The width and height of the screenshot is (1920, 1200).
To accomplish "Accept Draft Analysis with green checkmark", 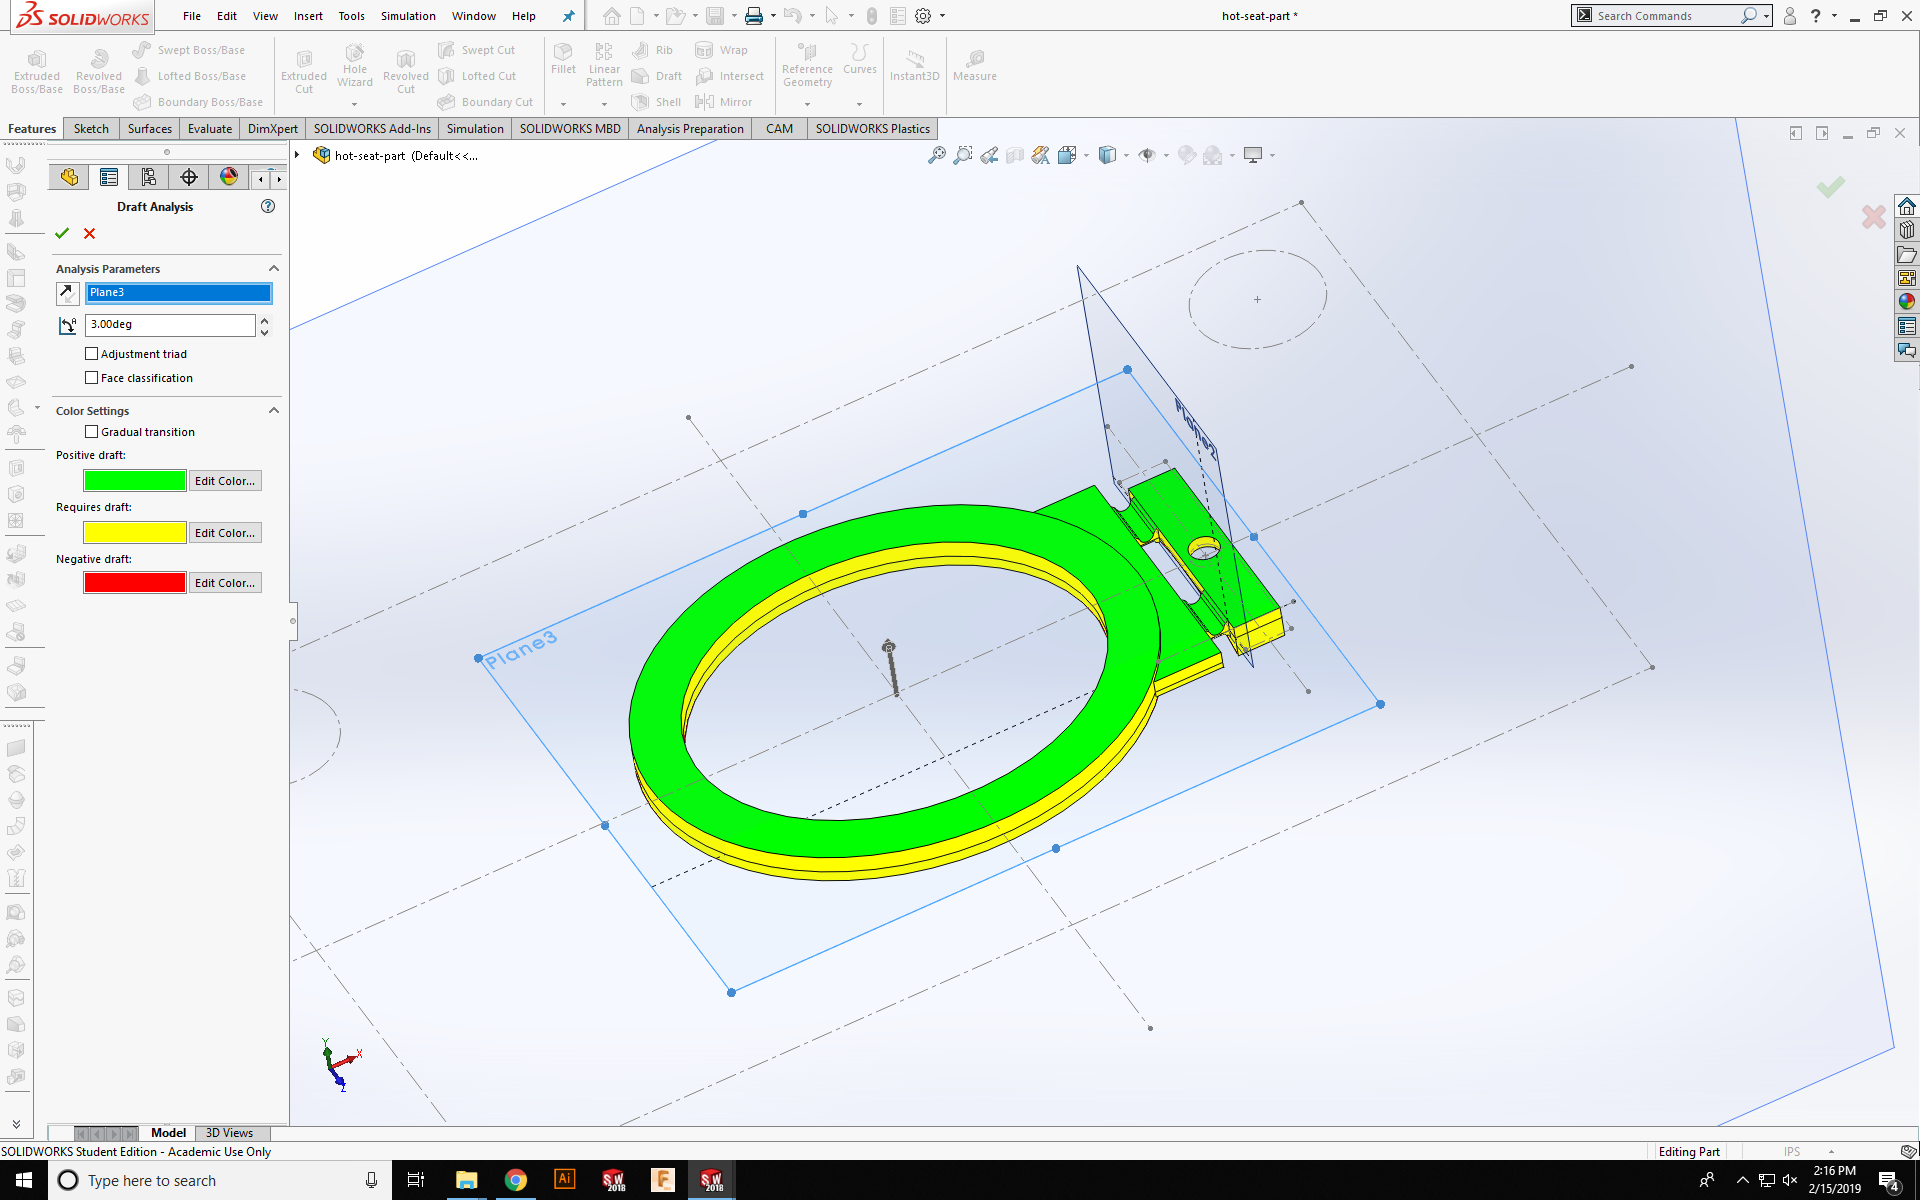I will click(62, 233).
